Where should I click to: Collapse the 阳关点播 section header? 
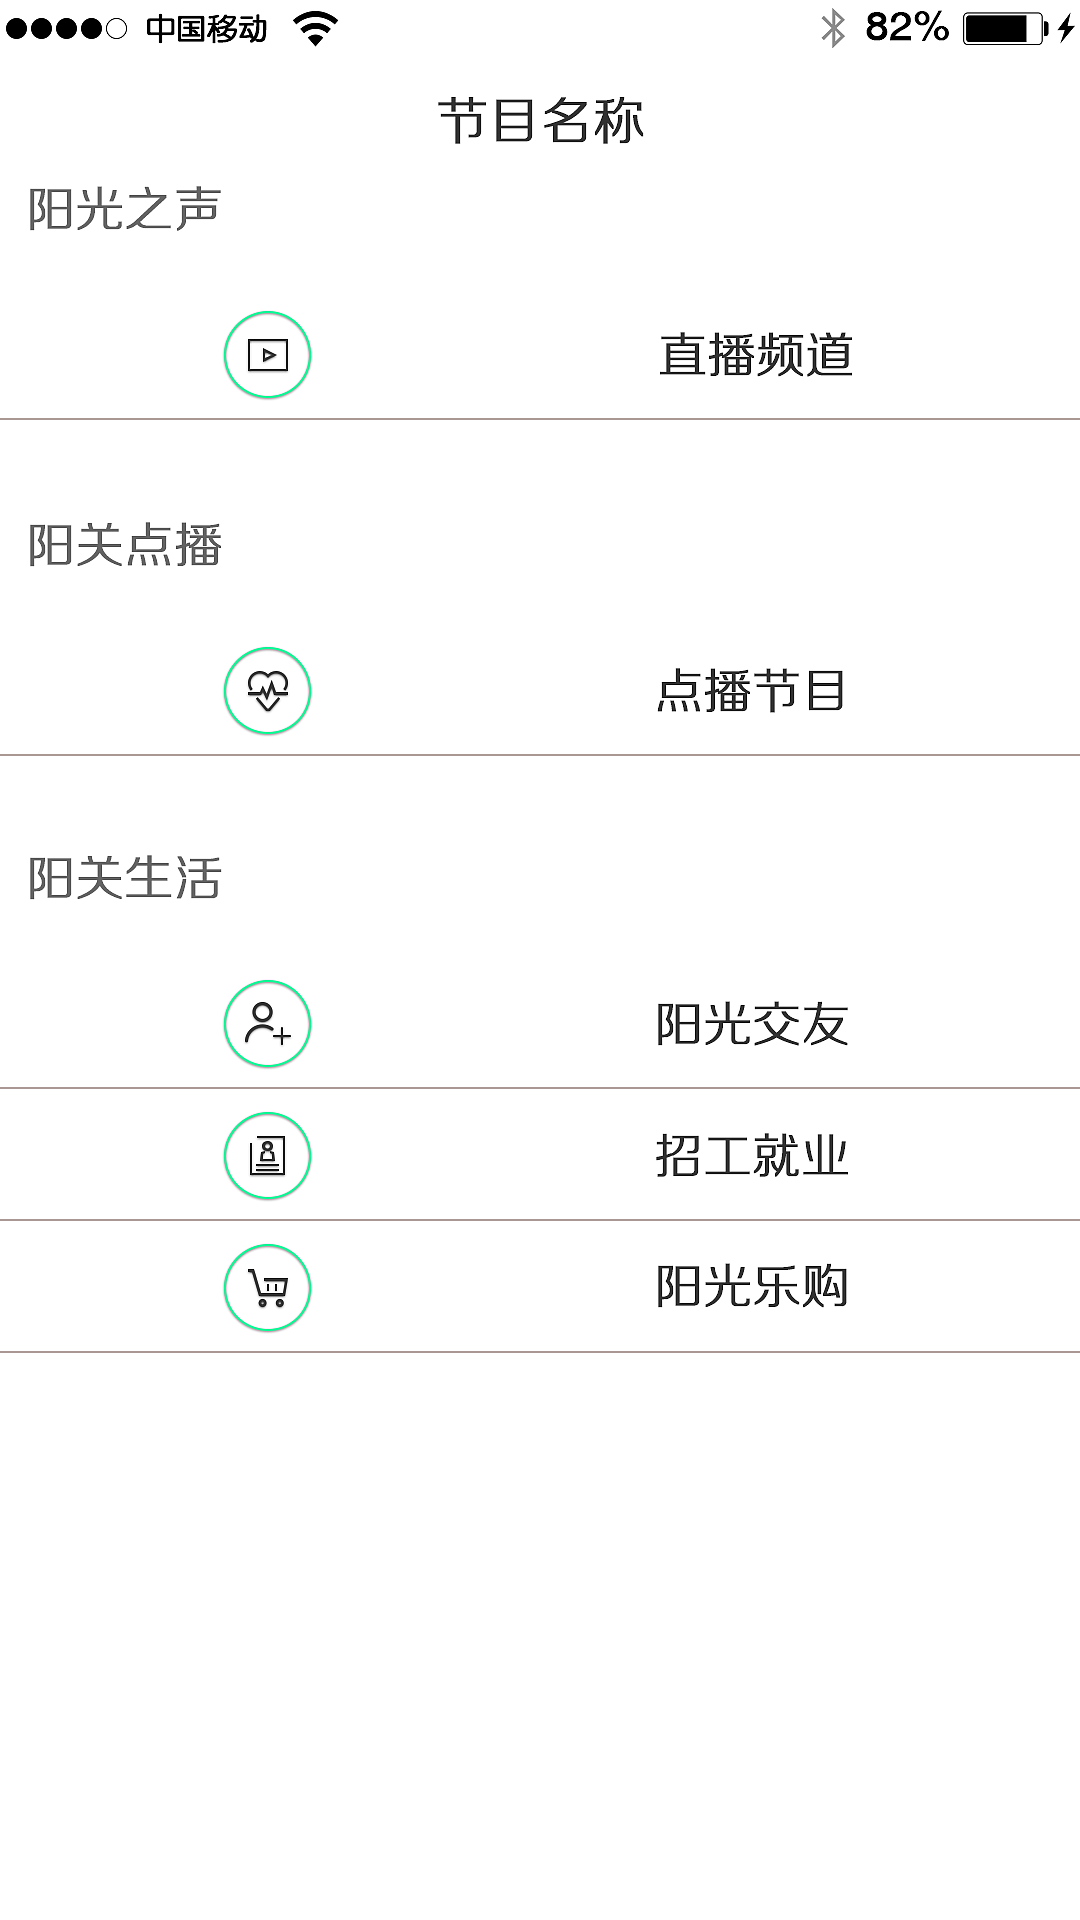coord(123,543)
